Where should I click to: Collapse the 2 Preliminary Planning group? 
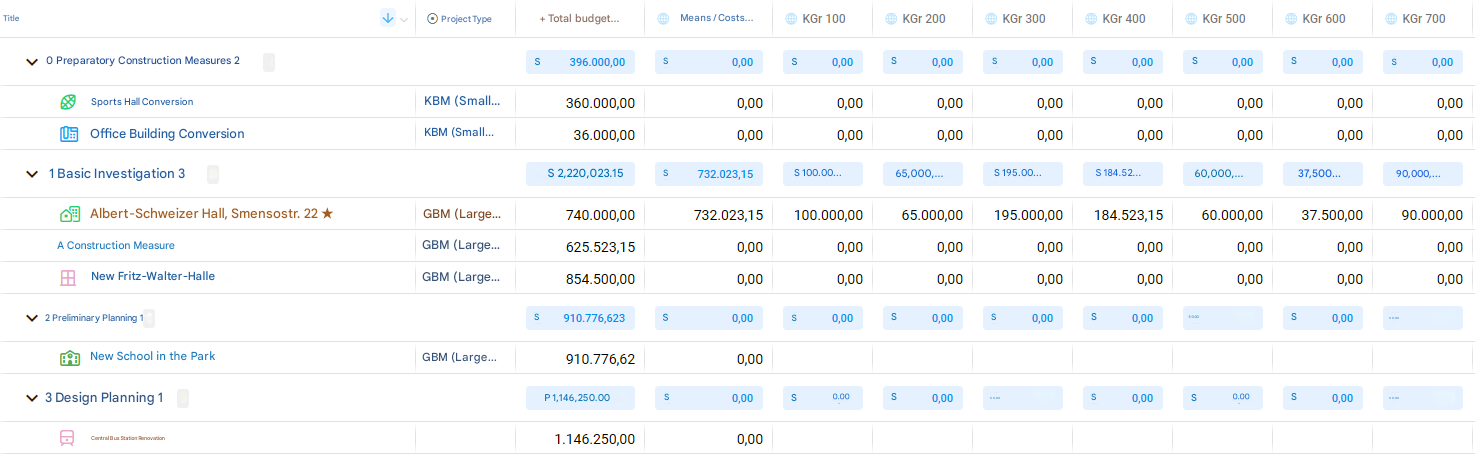coord(32,318)
